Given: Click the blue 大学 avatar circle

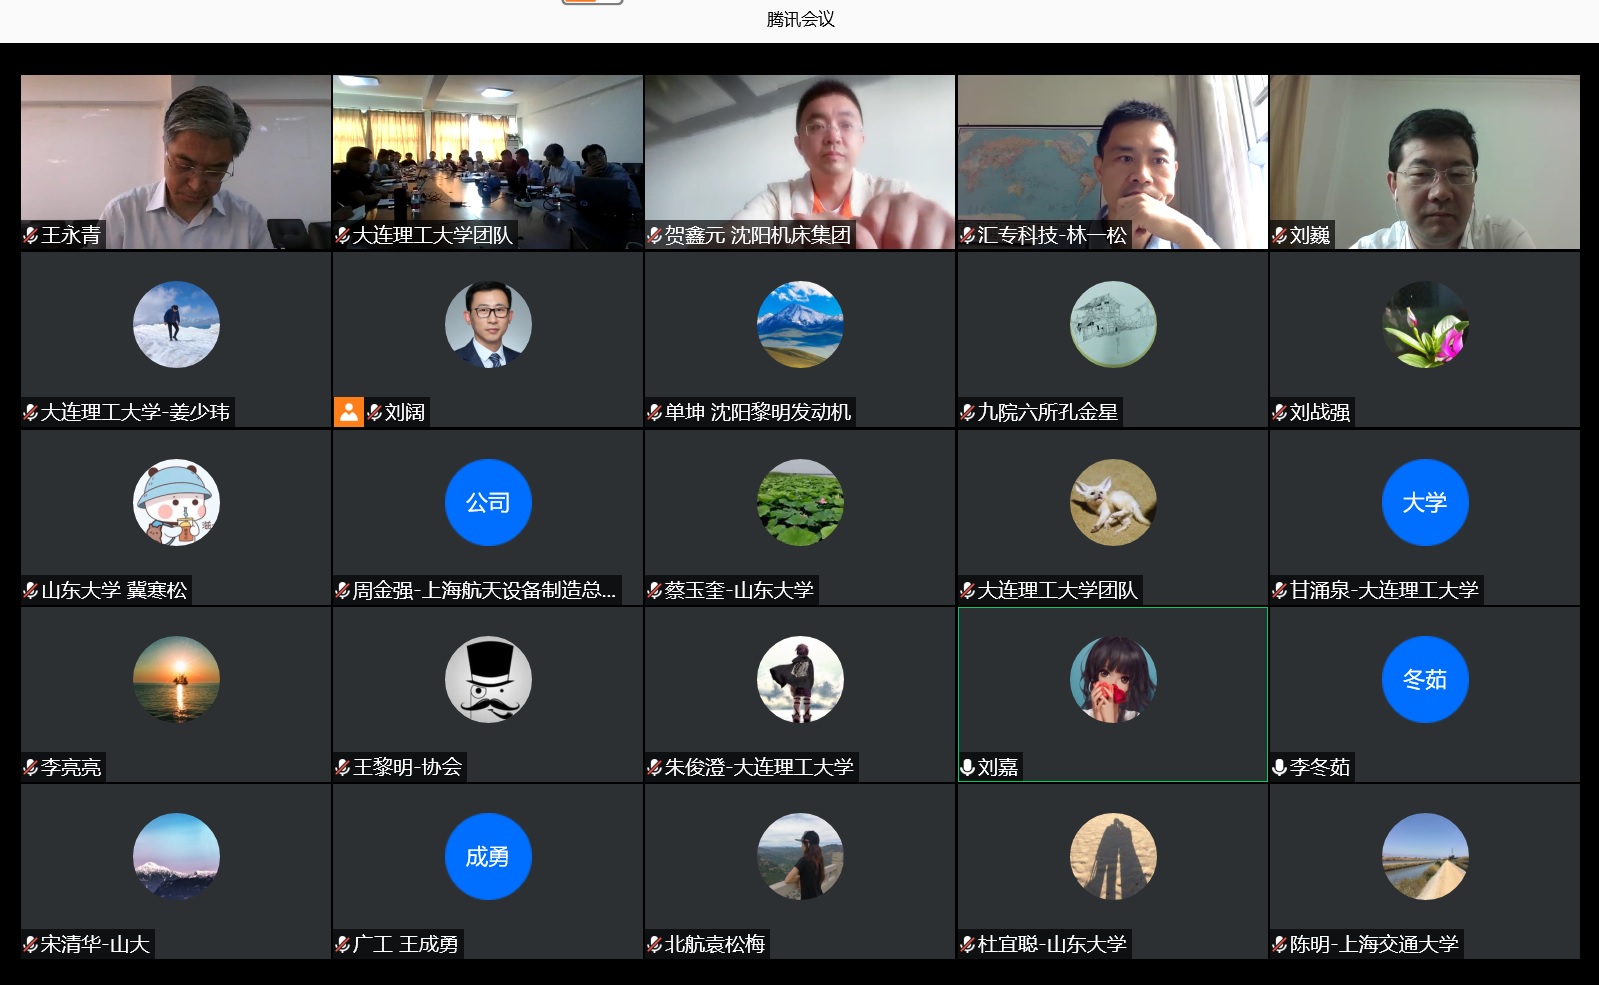Looking at the screenshot, I should [1425, 502].
